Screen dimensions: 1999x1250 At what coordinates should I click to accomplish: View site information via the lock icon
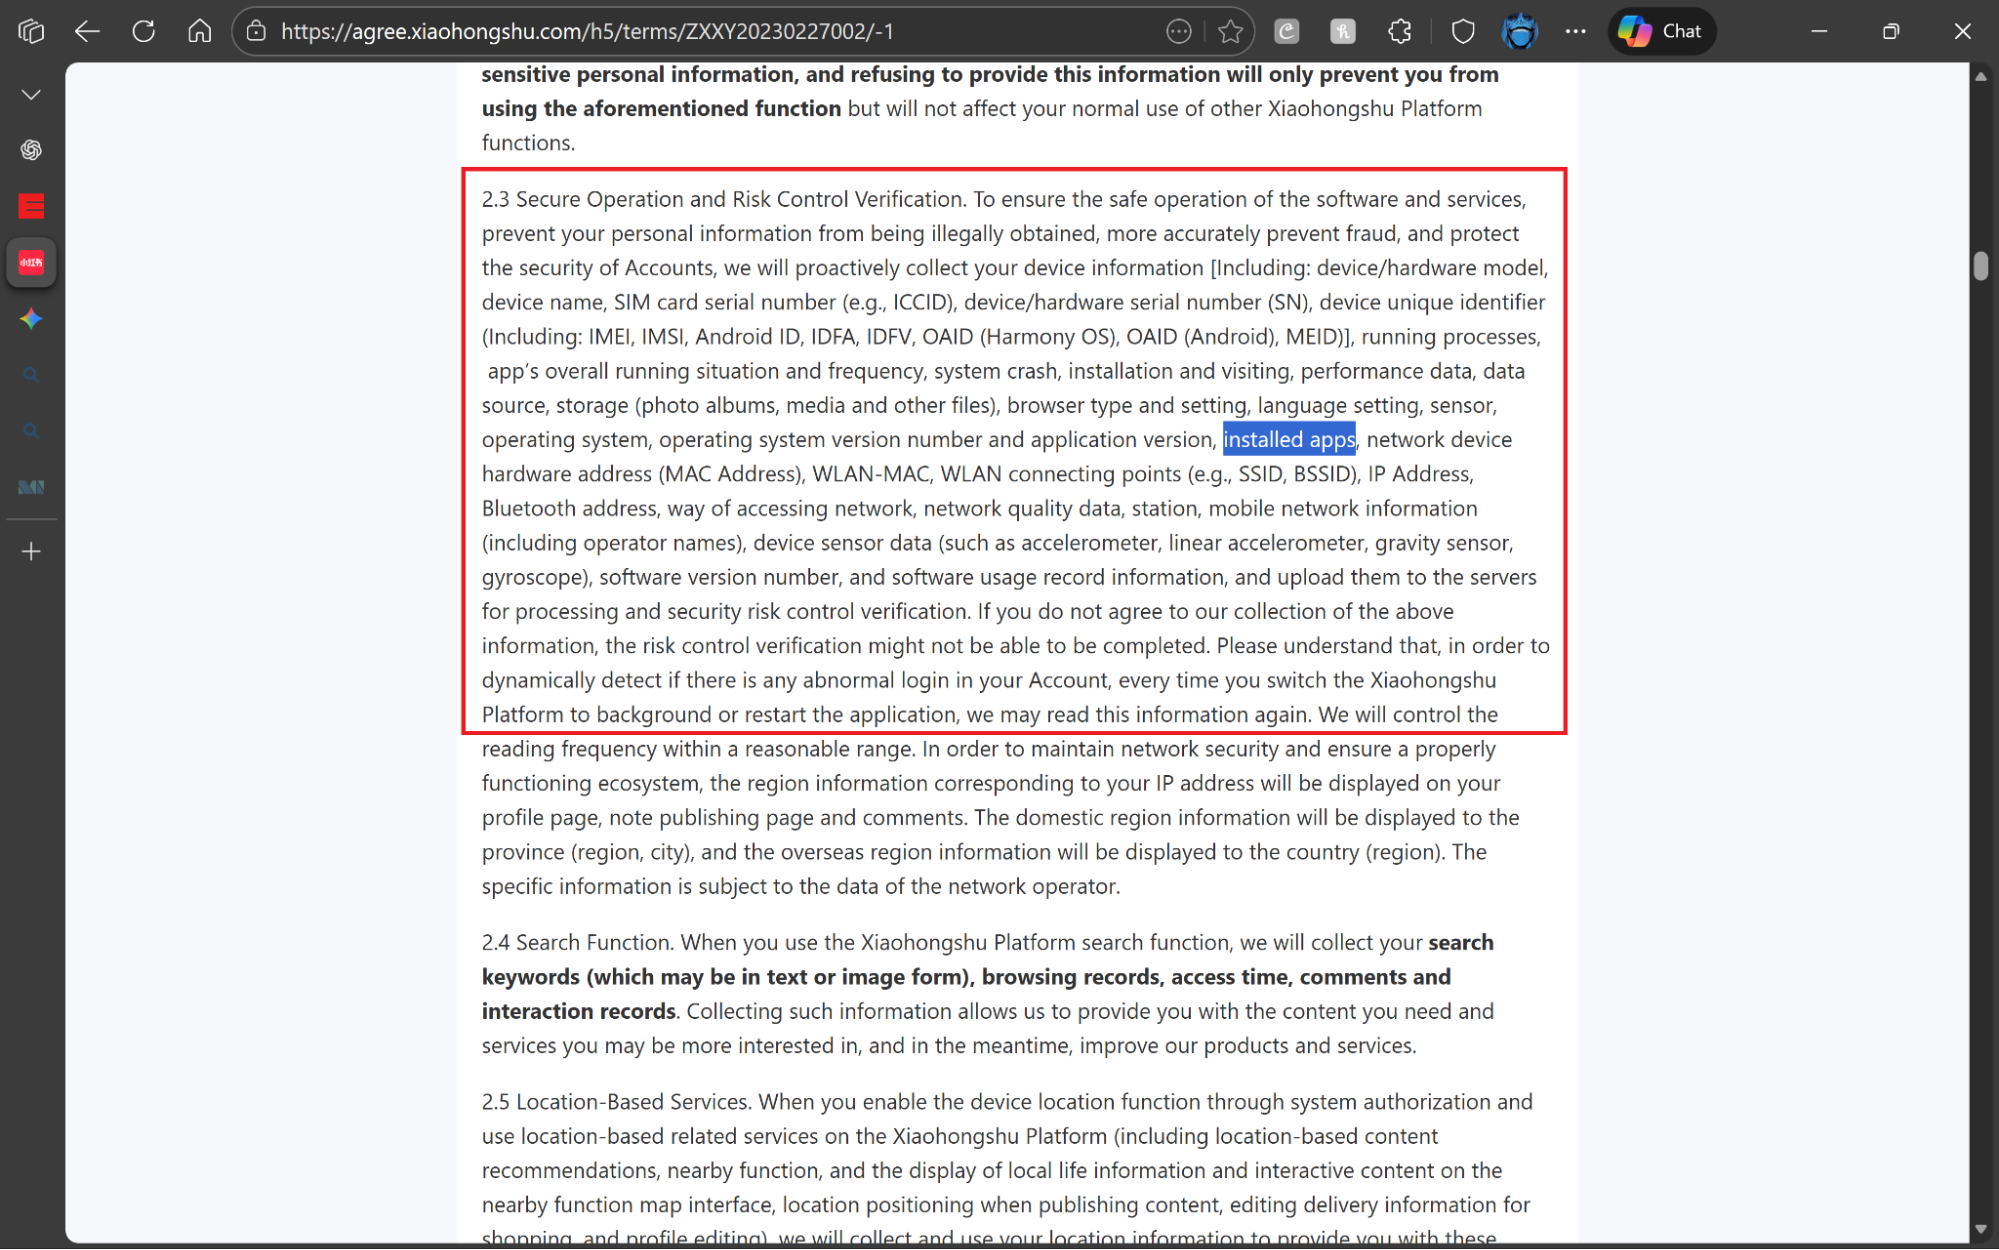tap(256, 31)
